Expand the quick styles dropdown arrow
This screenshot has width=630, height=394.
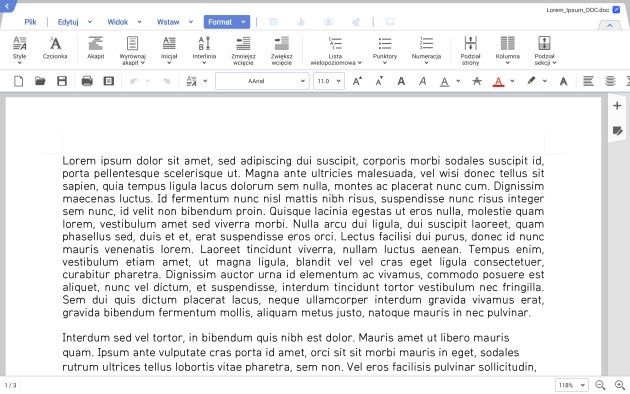pos(205,81)
